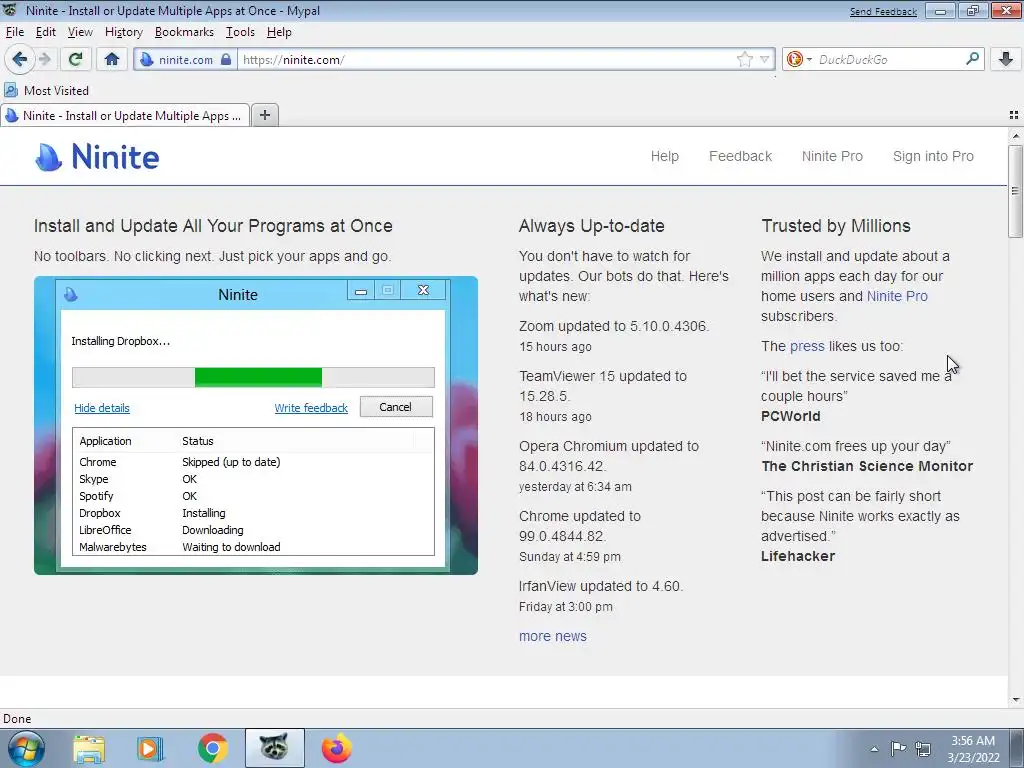Click the ninite.com site identity badge

[x=185, y=59]
